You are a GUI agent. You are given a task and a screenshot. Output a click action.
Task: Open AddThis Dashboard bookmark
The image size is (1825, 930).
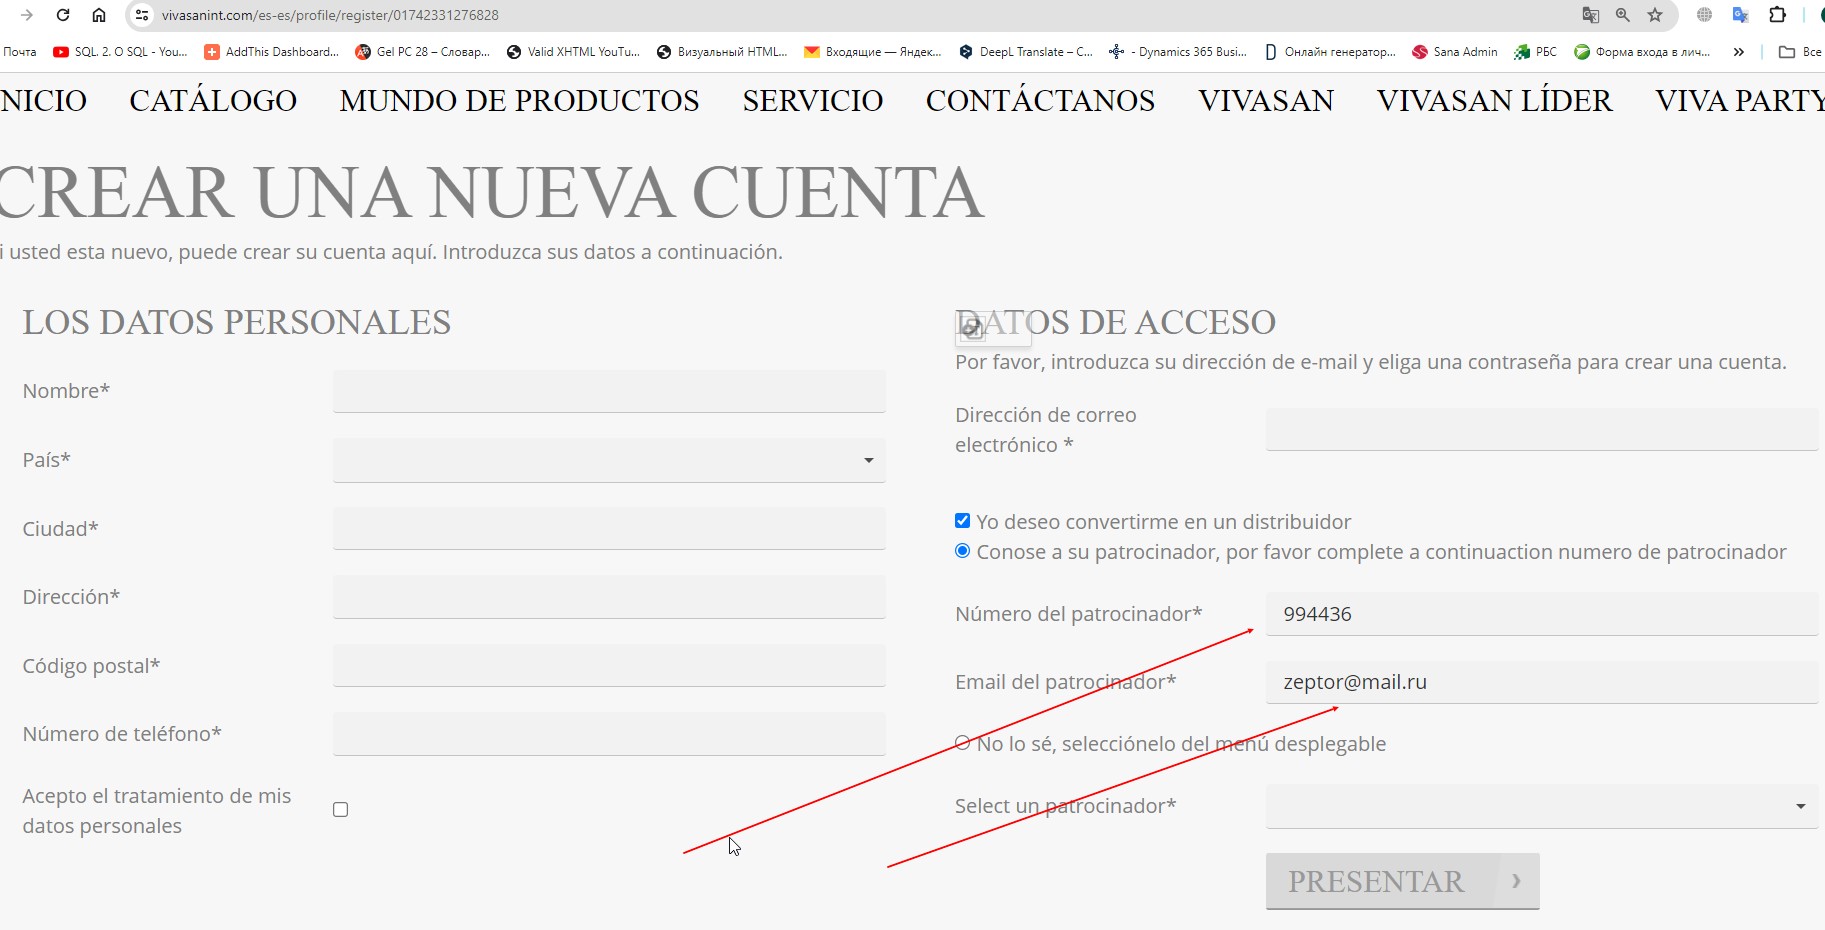pyautogui.click(x=271, y=52)
